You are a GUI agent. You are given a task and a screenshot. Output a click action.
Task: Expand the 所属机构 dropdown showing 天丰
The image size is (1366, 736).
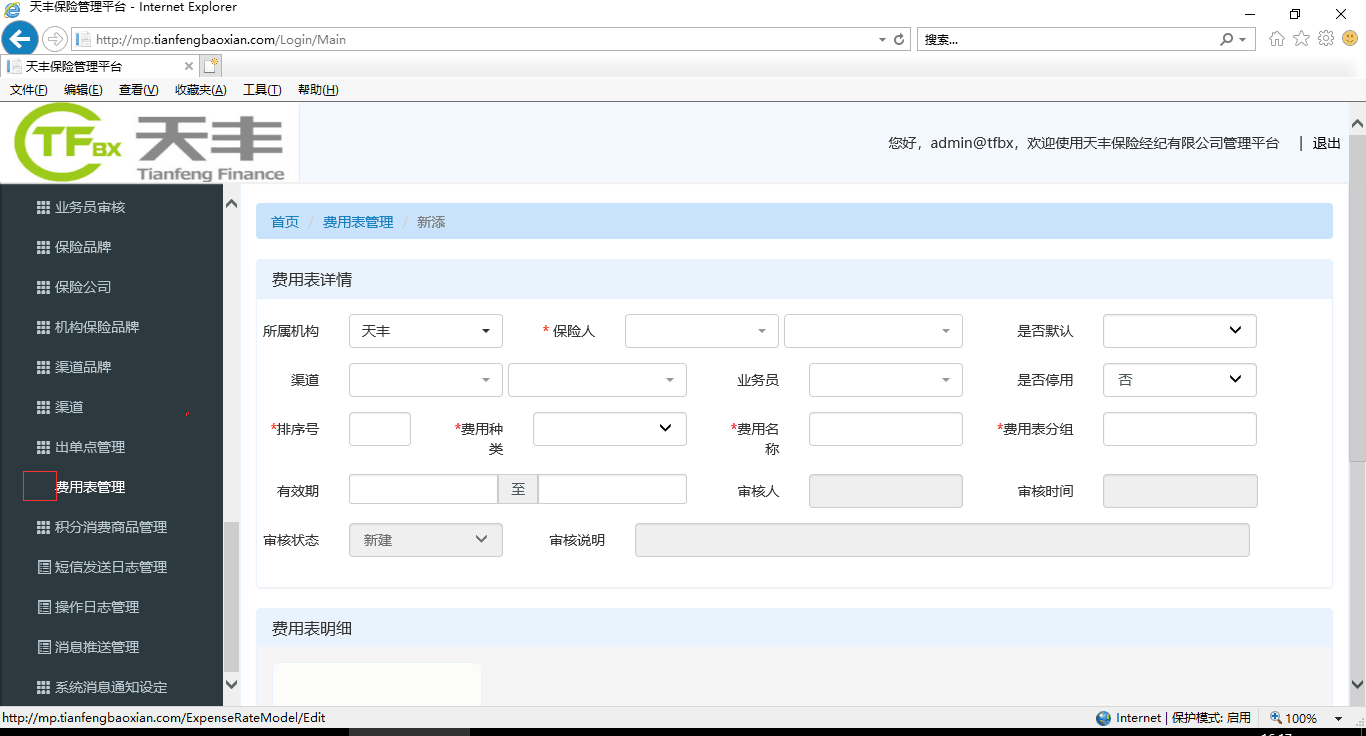(425, 331)
